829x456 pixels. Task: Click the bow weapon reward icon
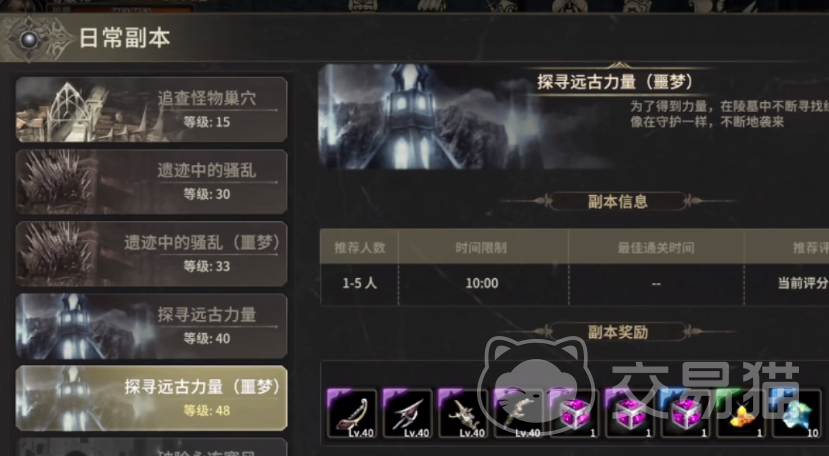tap(352, 414)
